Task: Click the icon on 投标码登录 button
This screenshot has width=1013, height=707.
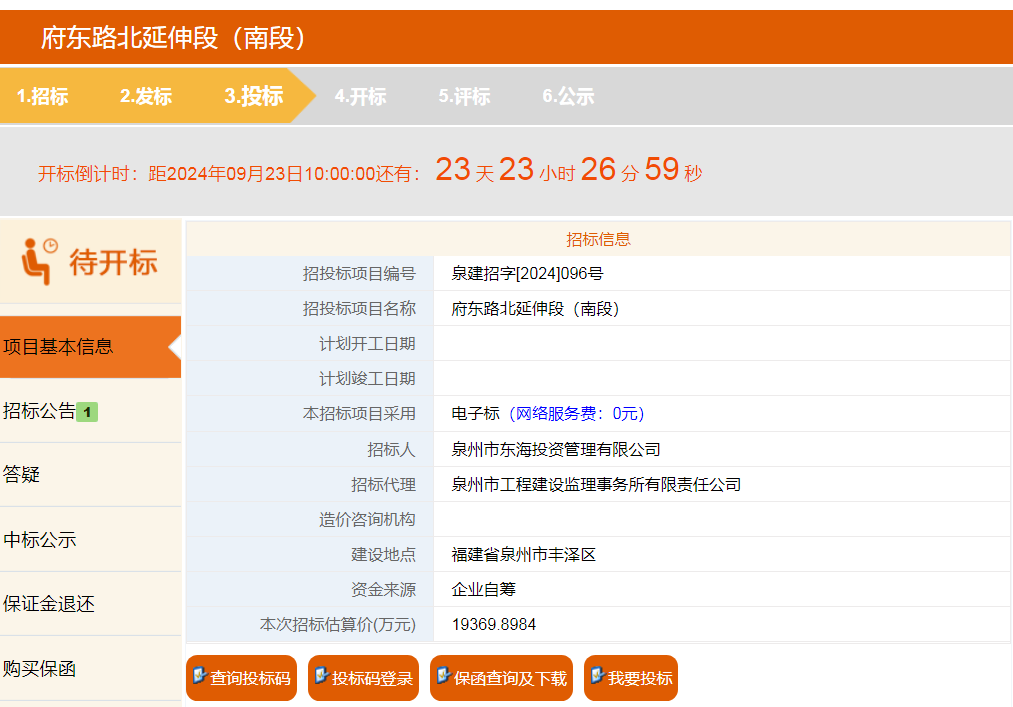Action: pos(321,676)
